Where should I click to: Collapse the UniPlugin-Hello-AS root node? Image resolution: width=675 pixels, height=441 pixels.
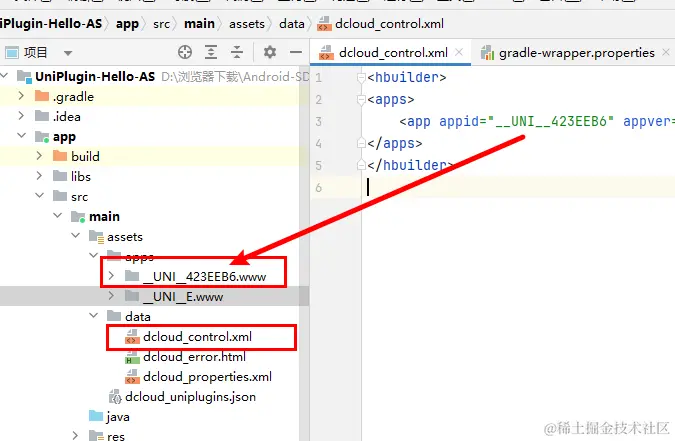[5, 76]
